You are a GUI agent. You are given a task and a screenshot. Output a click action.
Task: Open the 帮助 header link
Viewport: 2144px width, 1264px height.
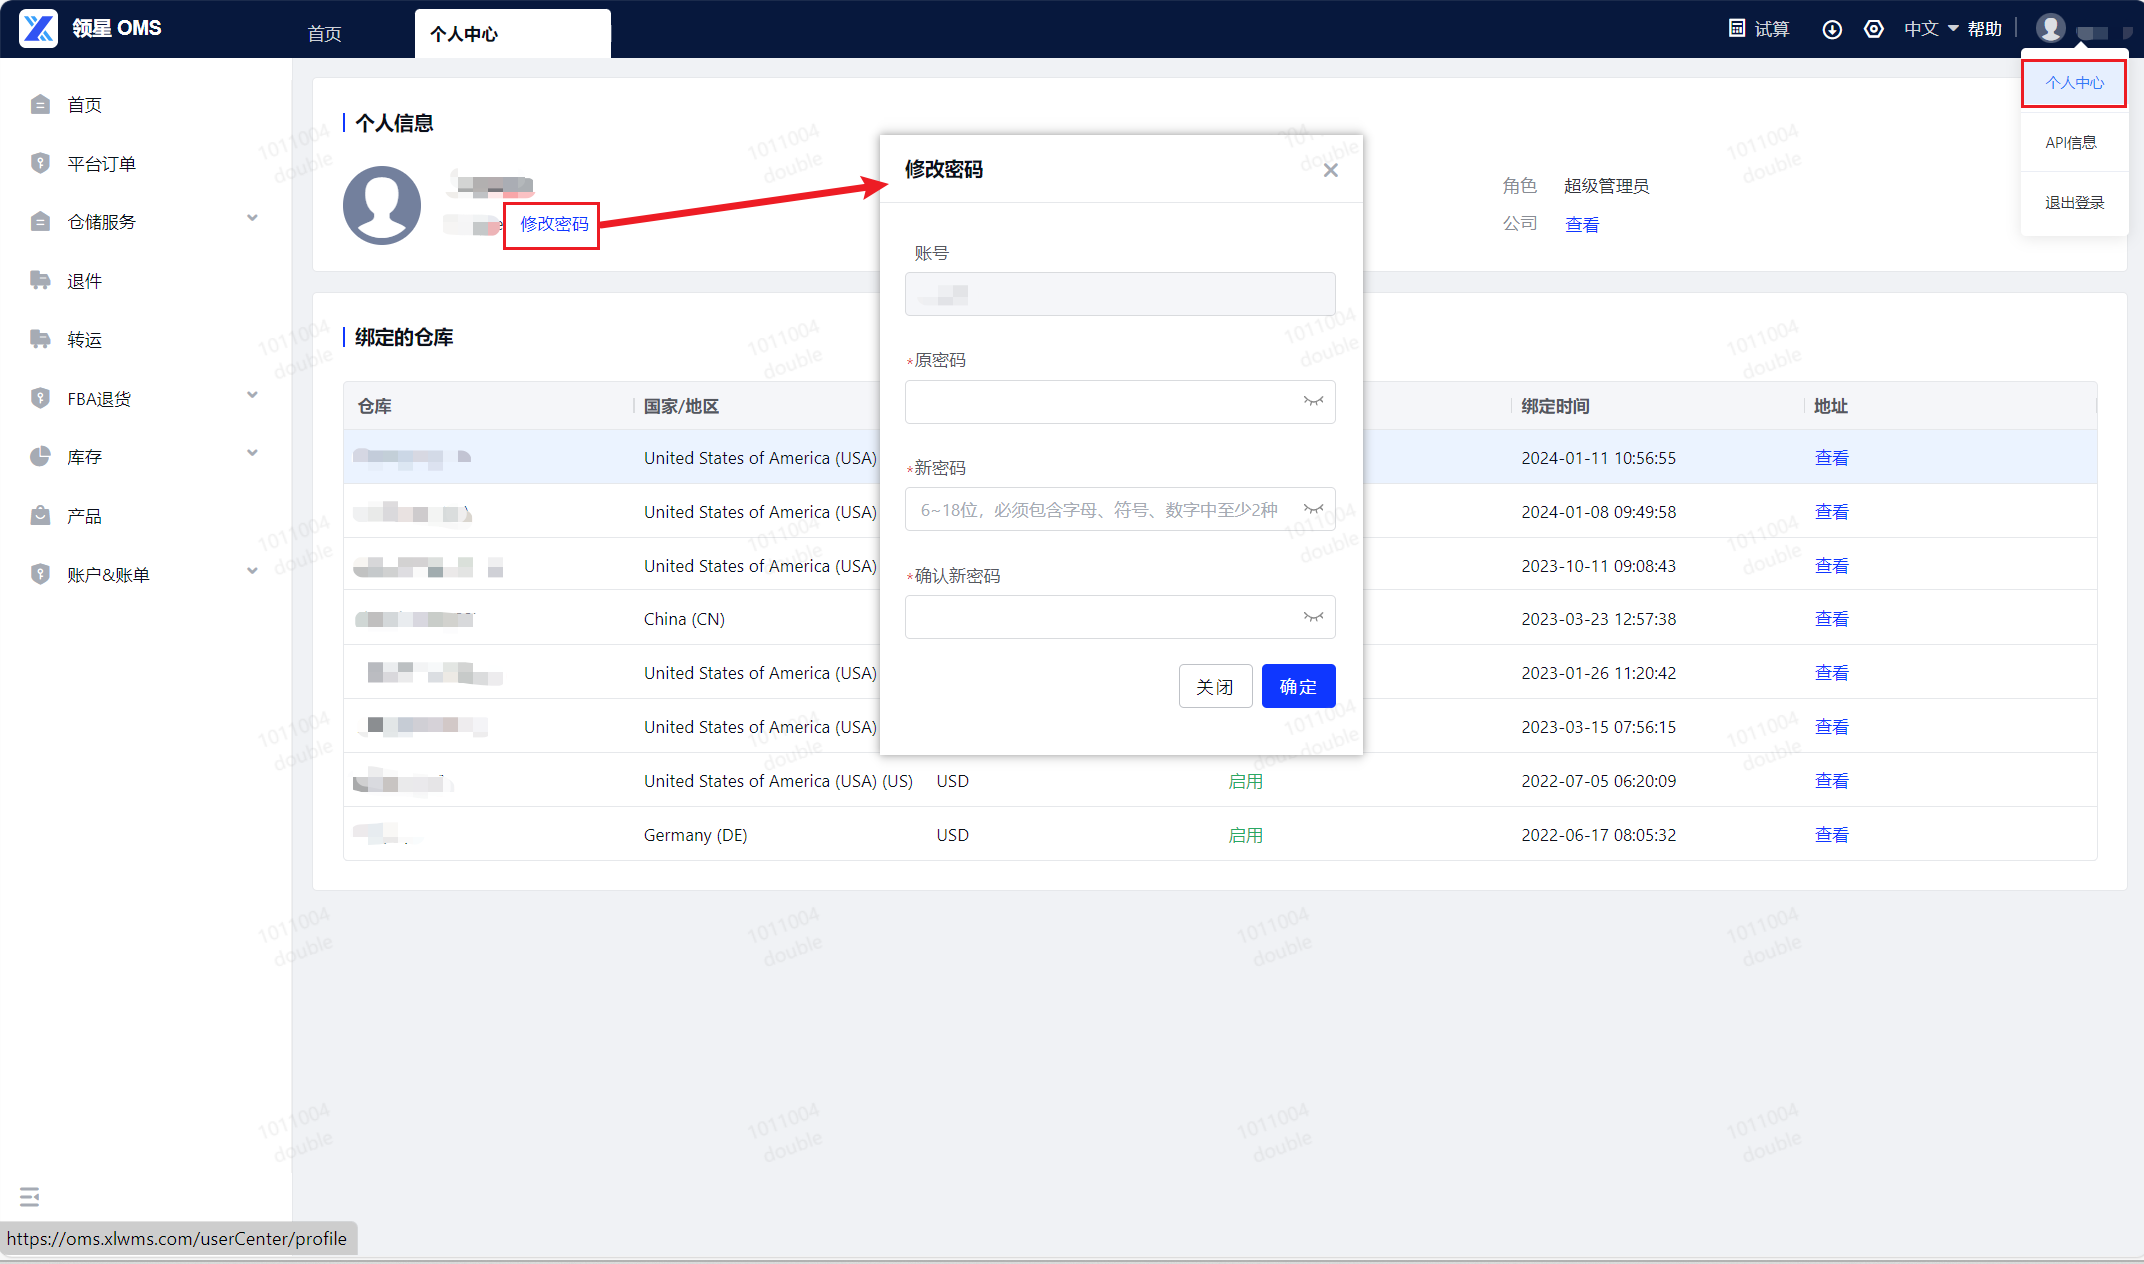coord(1984,29)
